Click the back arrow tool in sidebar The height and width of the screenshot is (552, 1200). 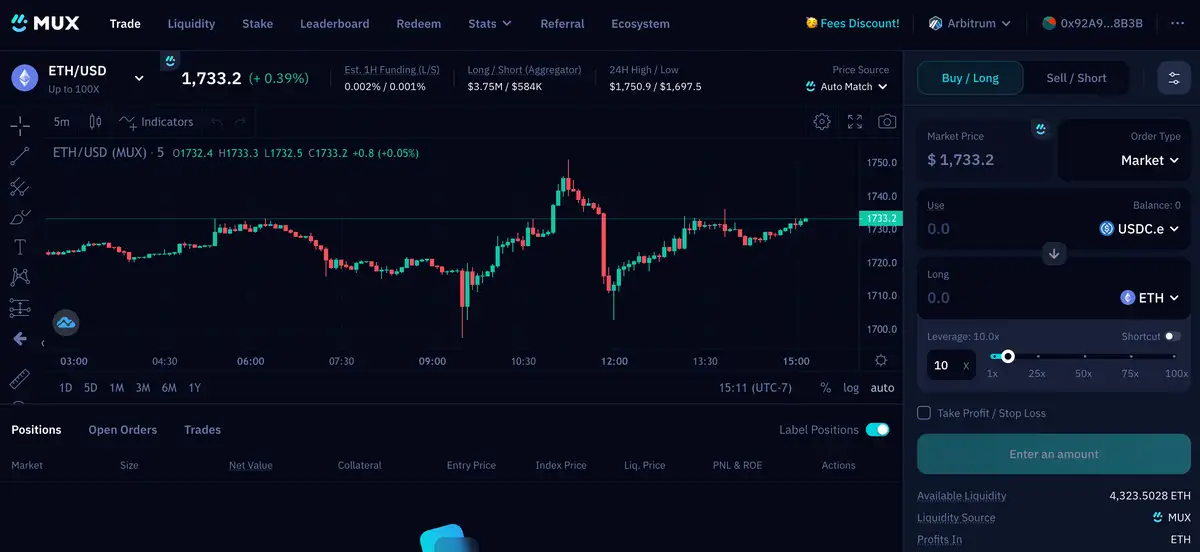click(20, 339)
